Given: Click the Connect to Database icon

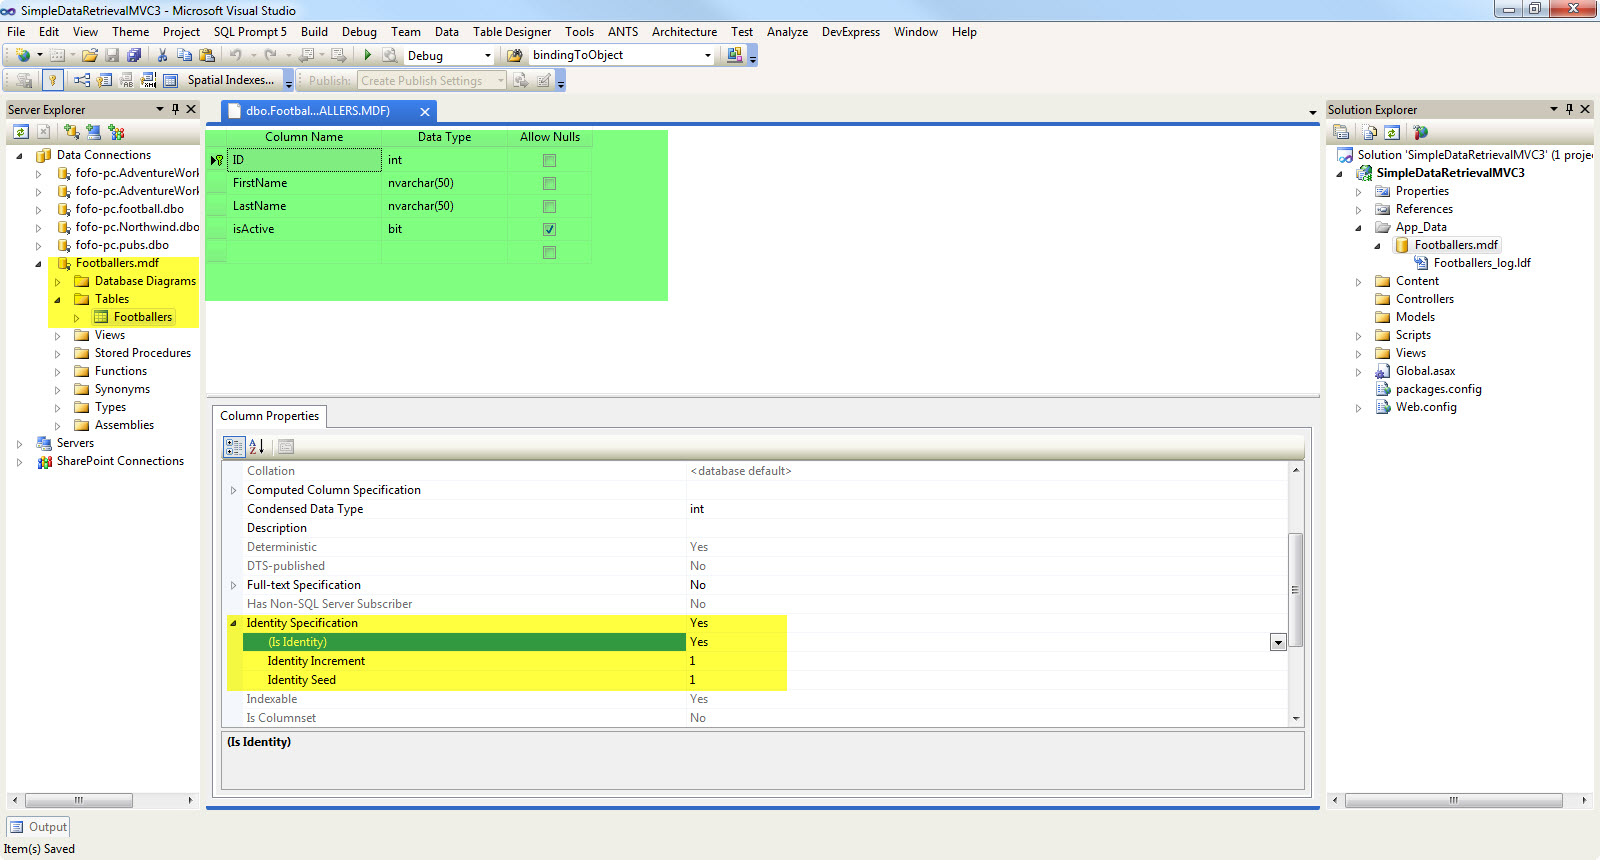Looking at the screenshot, I should (71, 132).
